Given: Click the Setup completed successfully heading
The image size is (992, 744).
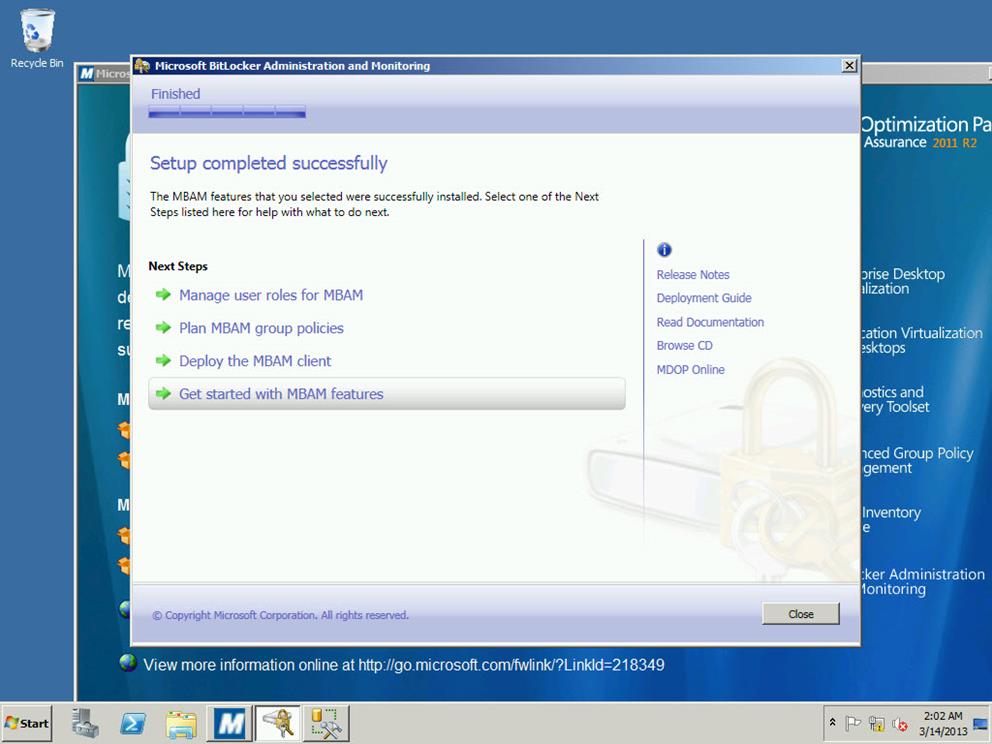Looking at the screenshot, I should 268,163.
